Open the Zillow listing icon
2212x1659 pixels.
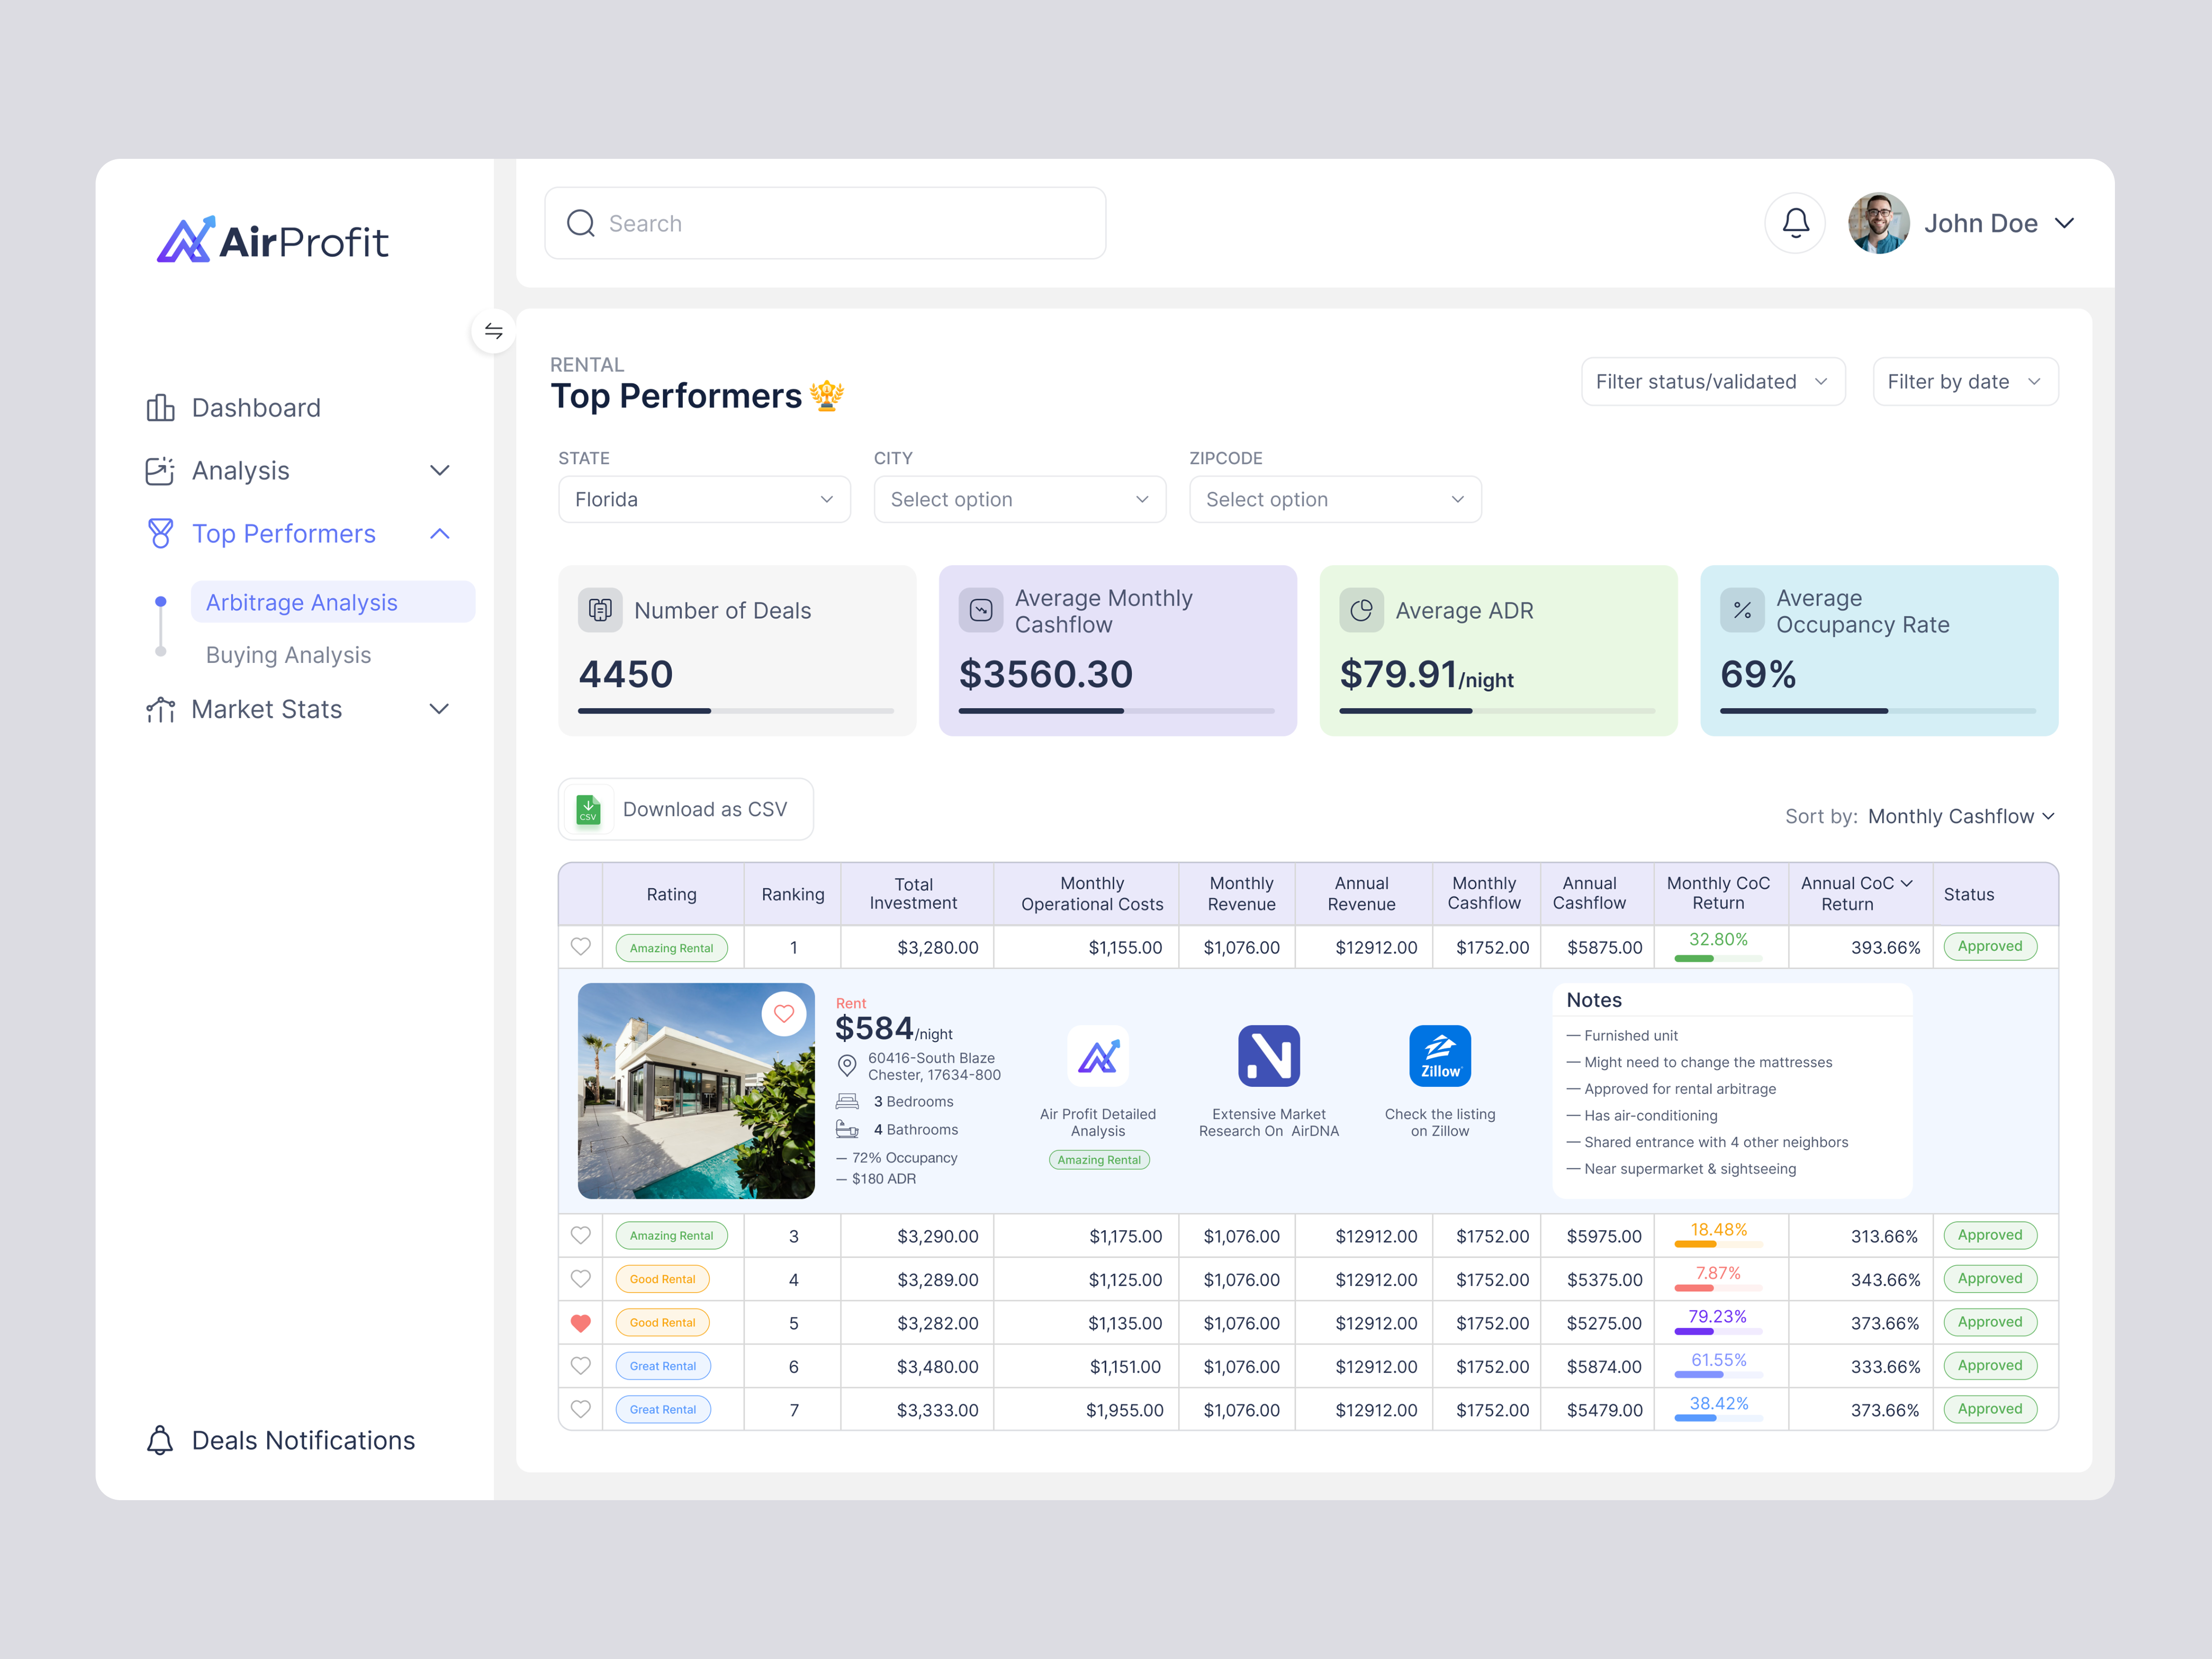(1440, 1056)
